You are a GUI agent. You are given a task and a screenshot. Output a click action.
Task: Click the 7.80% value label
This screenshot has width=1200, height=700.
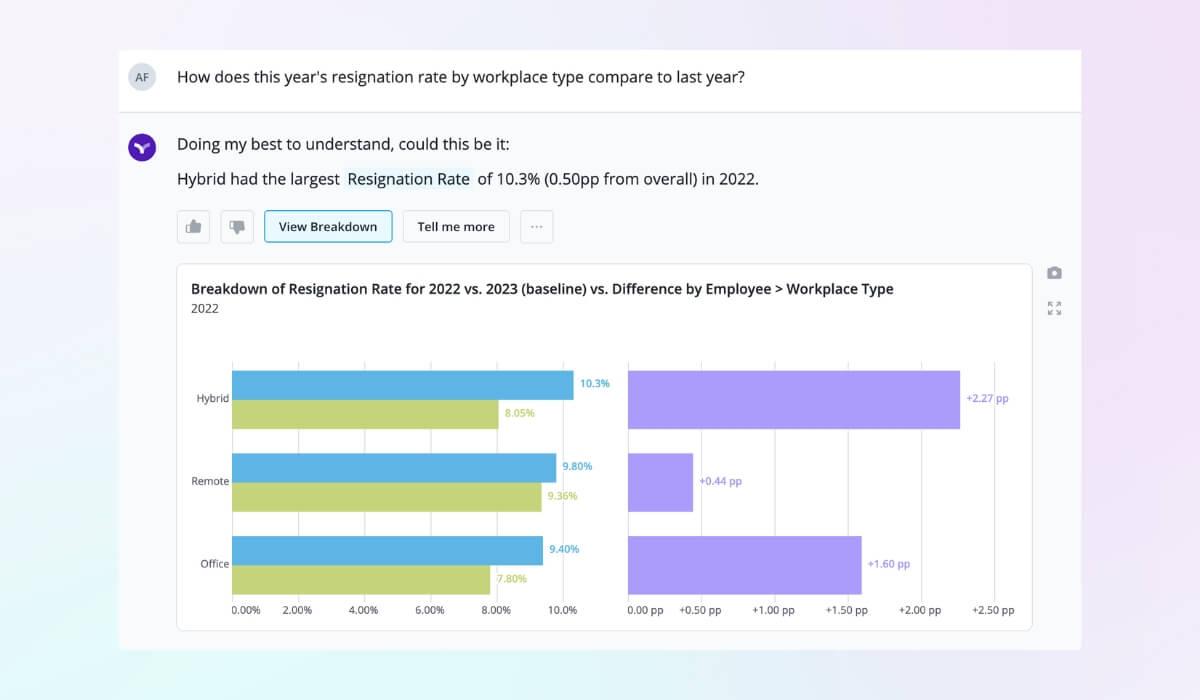pyautogui.click(x=510, y=579)
